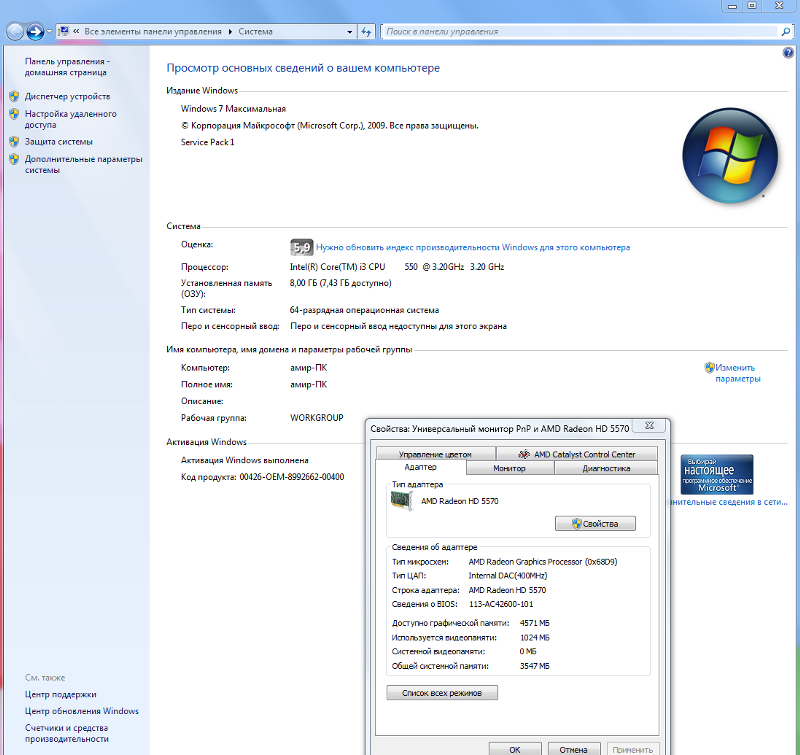This screenshot has width=800, height=755.
Task: Open 'Настройка удаленного доступа' link
Action: (x=70, y=119)
